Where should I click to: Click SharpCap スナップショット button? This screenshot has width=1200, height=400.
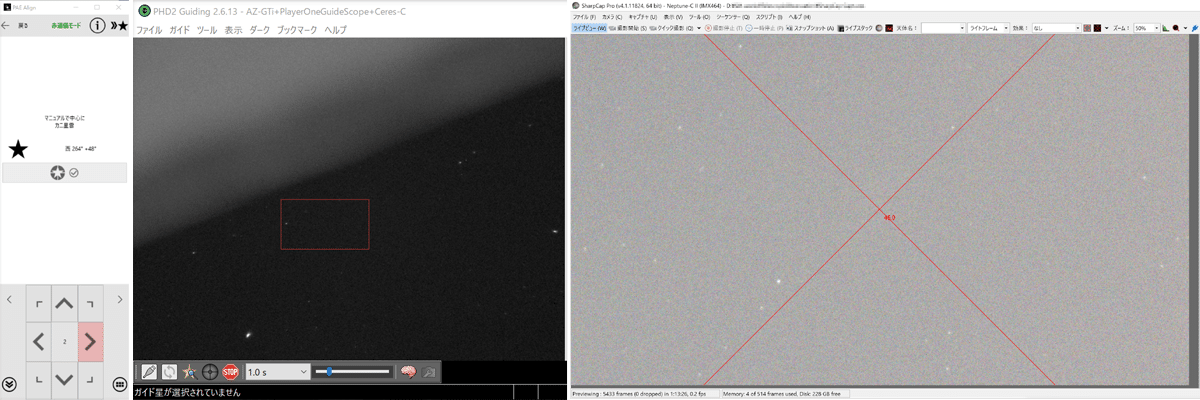810,28
